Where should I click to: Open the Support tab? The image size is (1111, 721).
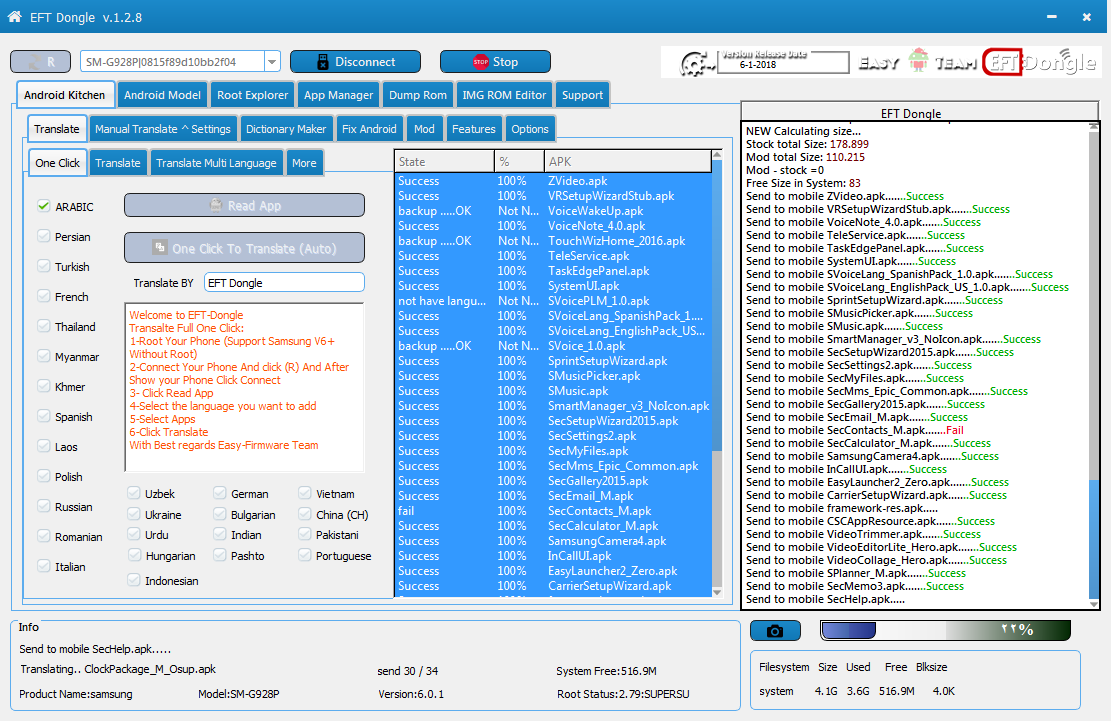pos(582,95)
